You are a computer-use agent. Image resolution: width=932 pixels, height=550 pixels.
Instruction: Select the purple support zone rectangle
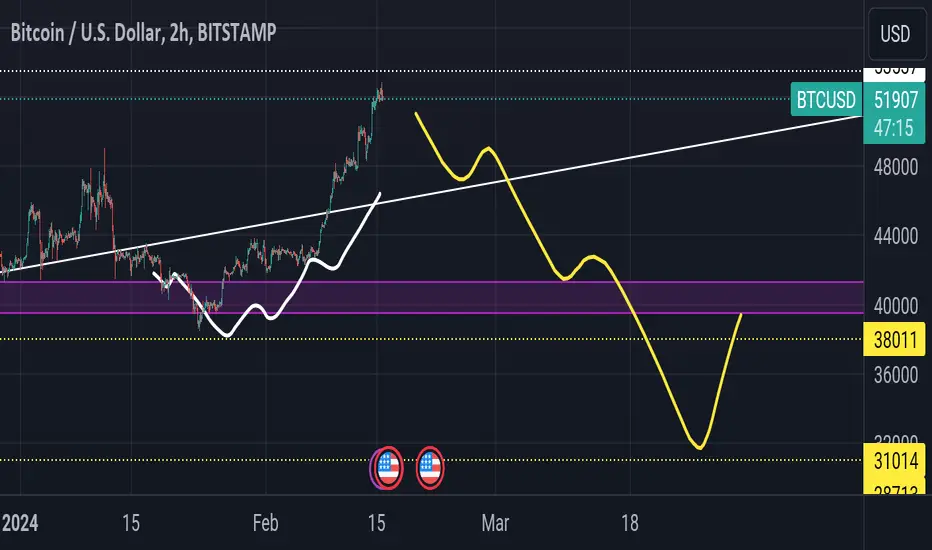(x=432, y=297)
